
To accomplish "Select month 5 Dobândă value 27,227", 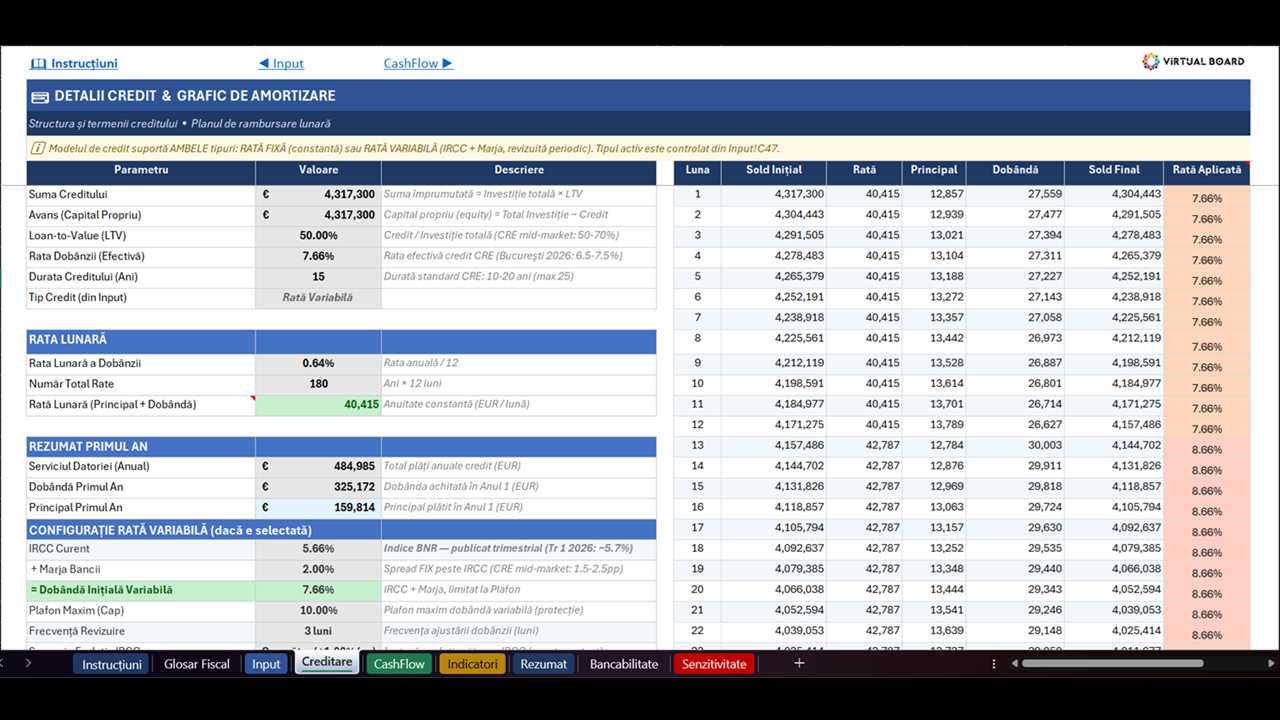I will pyautogui.click(x=1015, y=277).
